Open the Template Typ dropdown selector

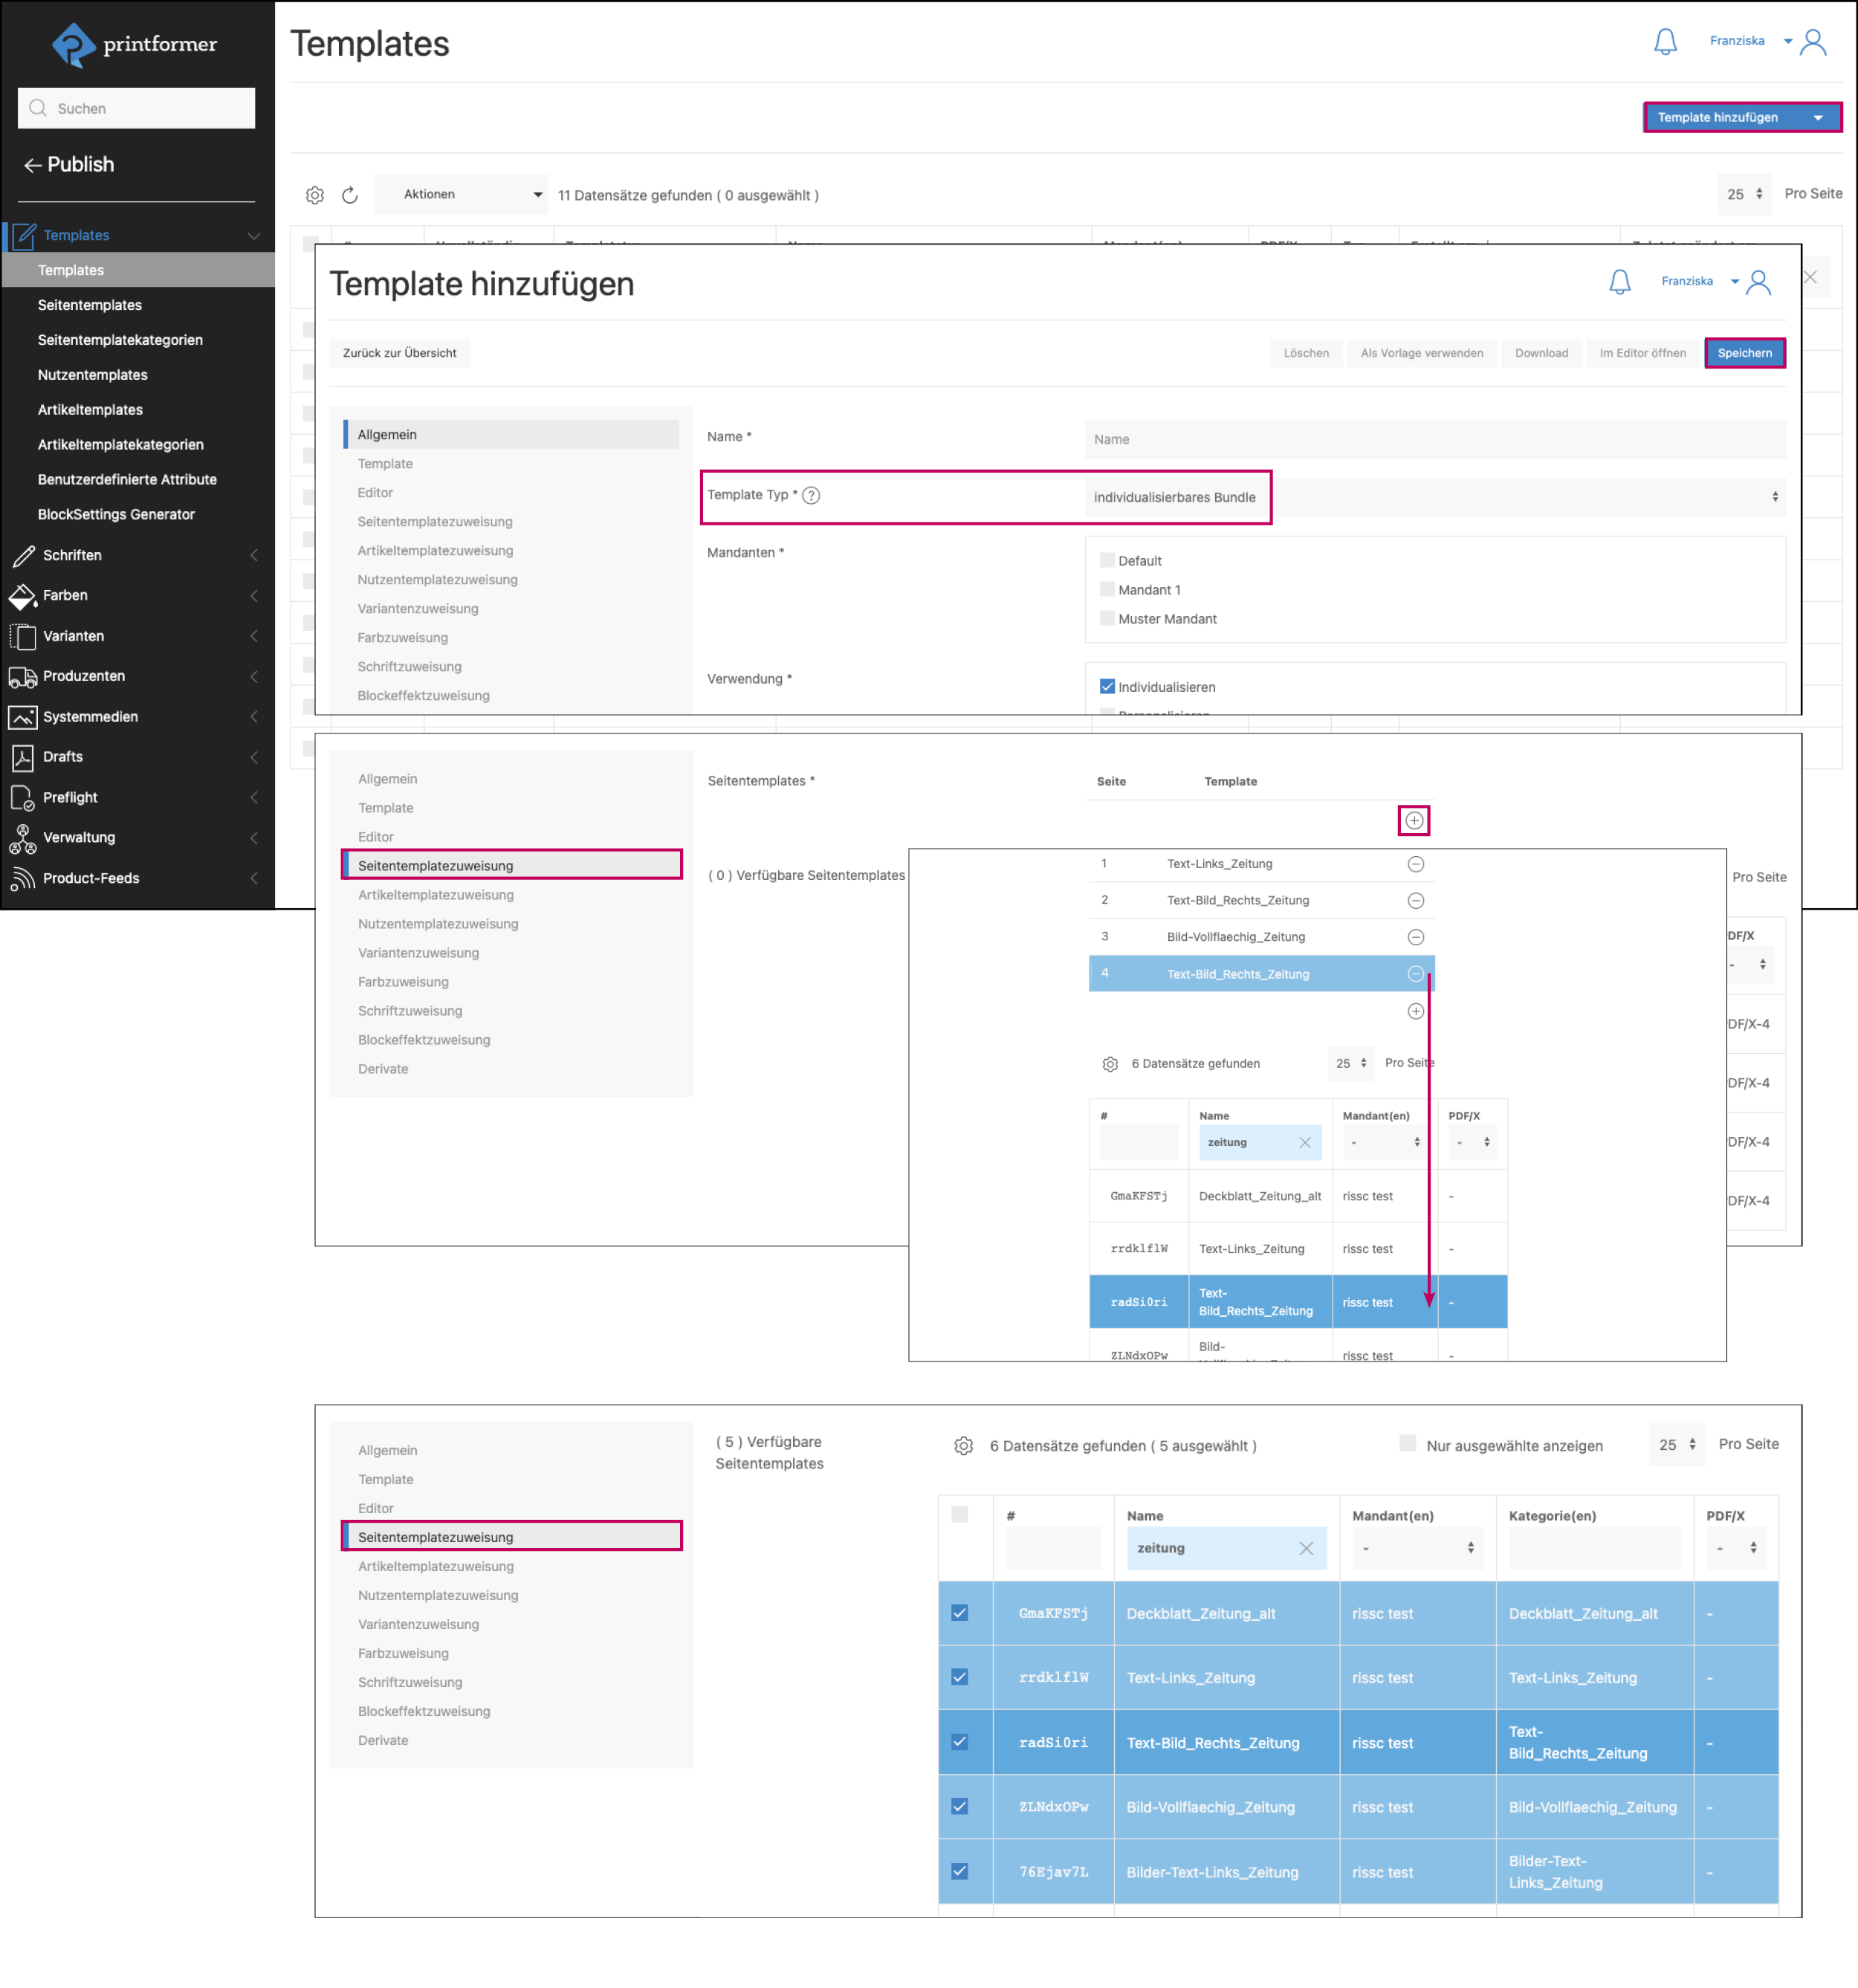click(x=1435, y=497)
